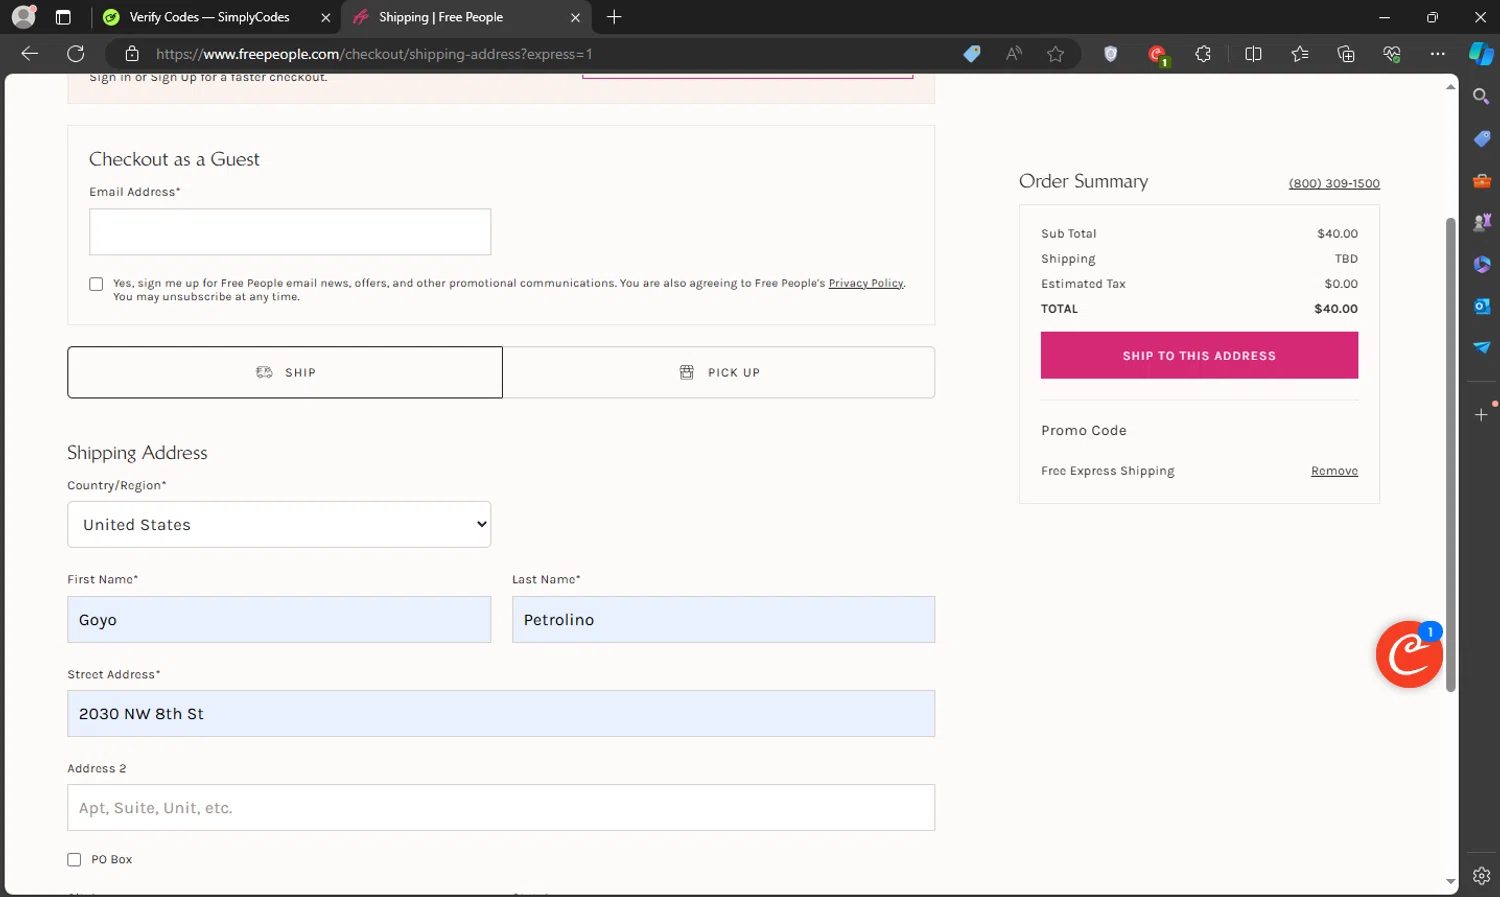Reload the Free People checkout page
Image resolution: width=1500 pixels, height=897 pixels.
(x=76, y=54)
